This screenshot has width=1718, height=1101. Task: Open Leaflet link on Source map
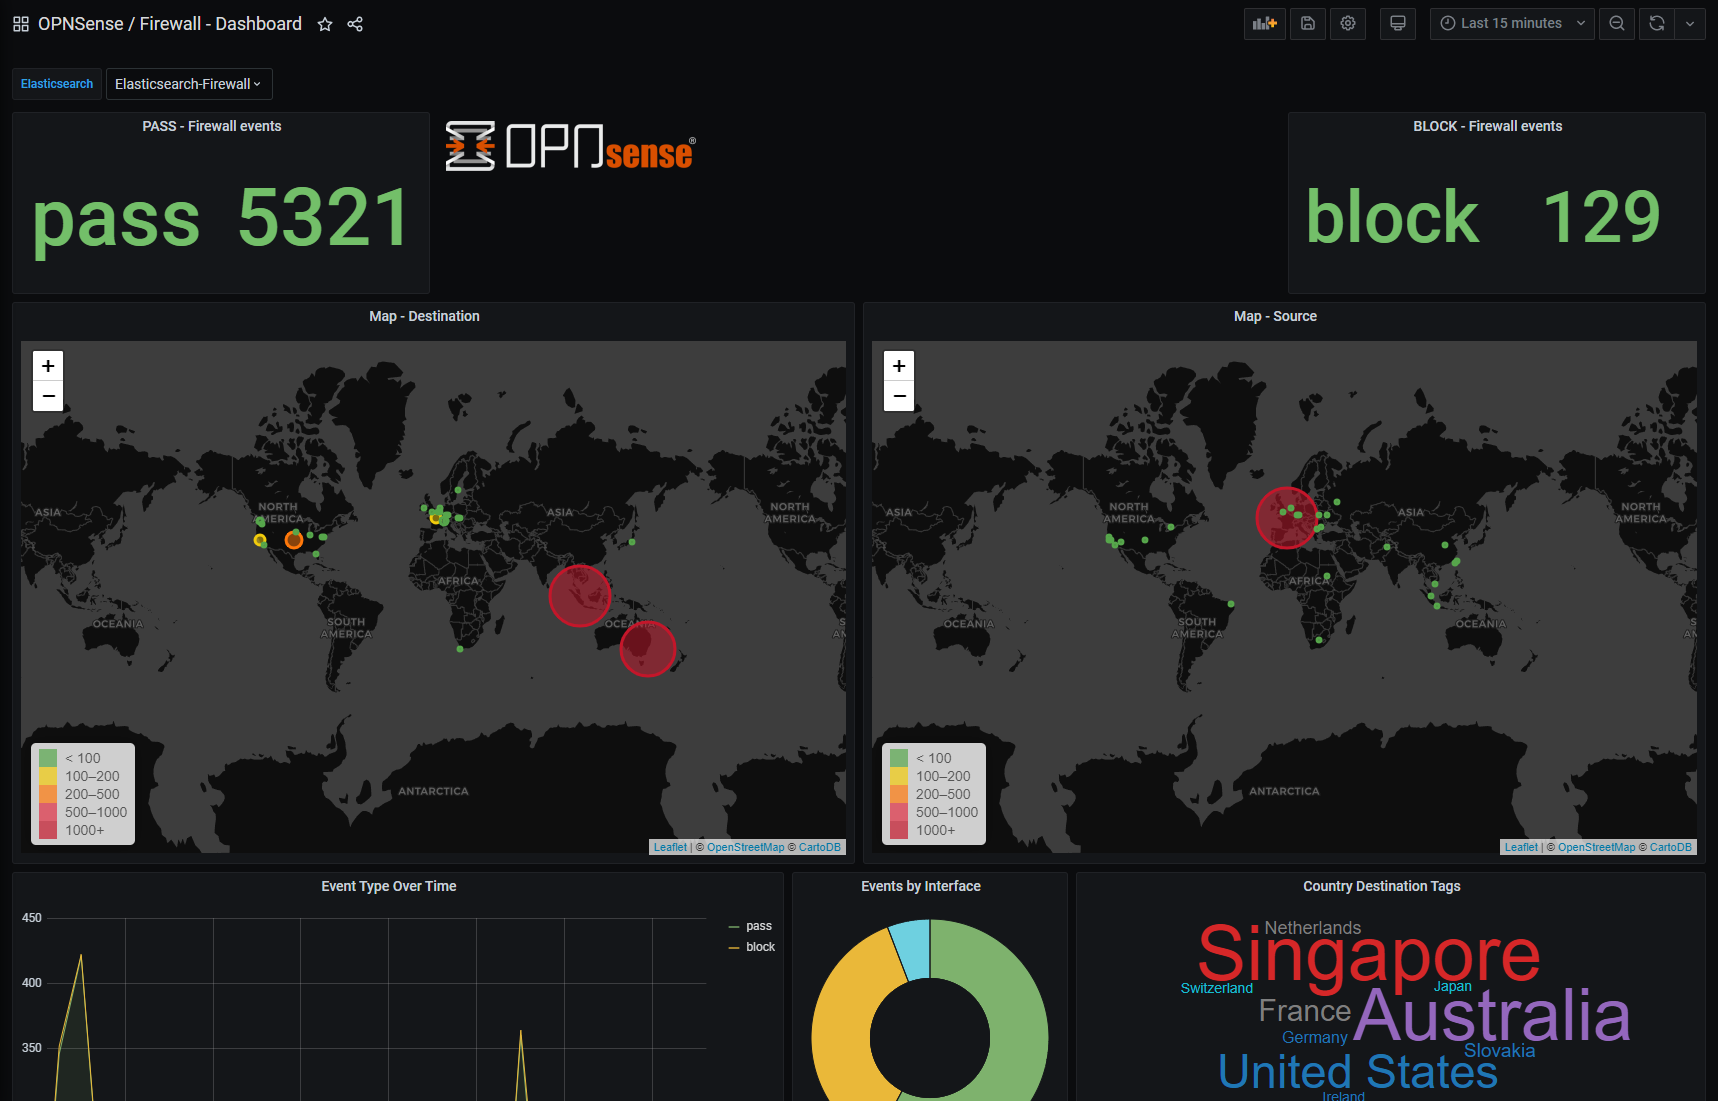coord(1521,847)
